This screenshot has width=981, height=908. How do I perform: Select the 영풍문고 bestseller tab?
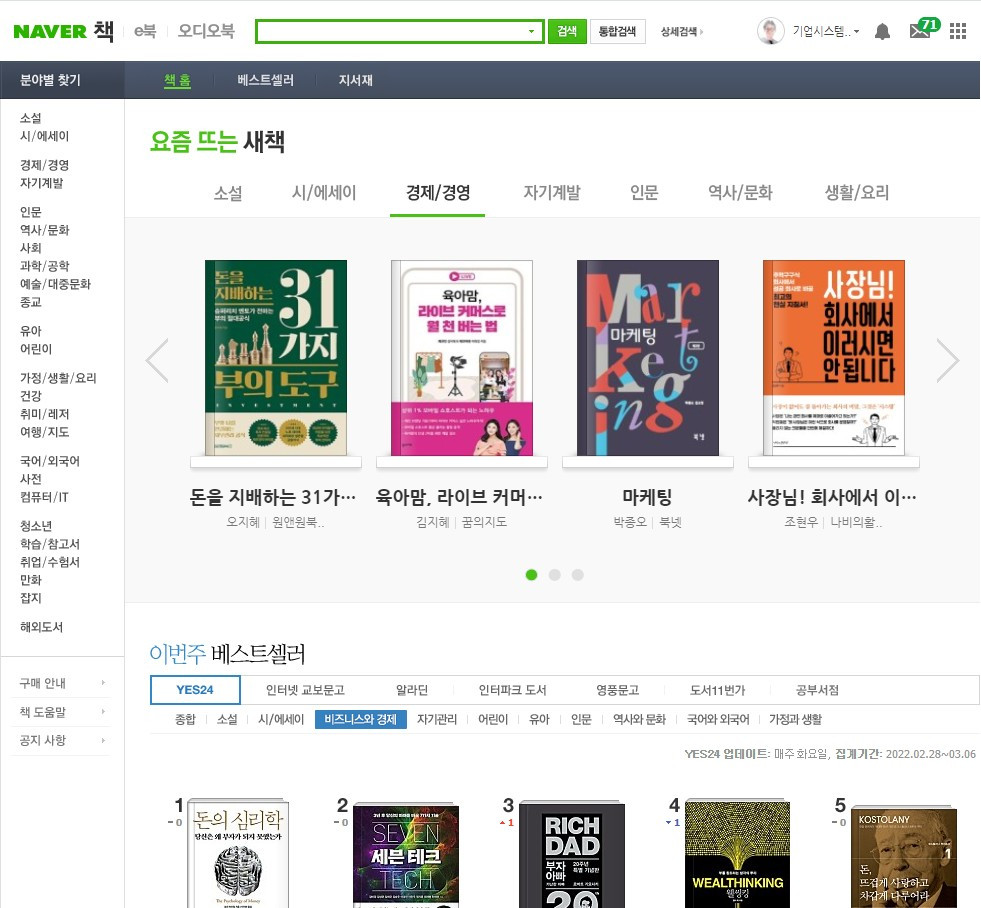click(x=618, y=690)
